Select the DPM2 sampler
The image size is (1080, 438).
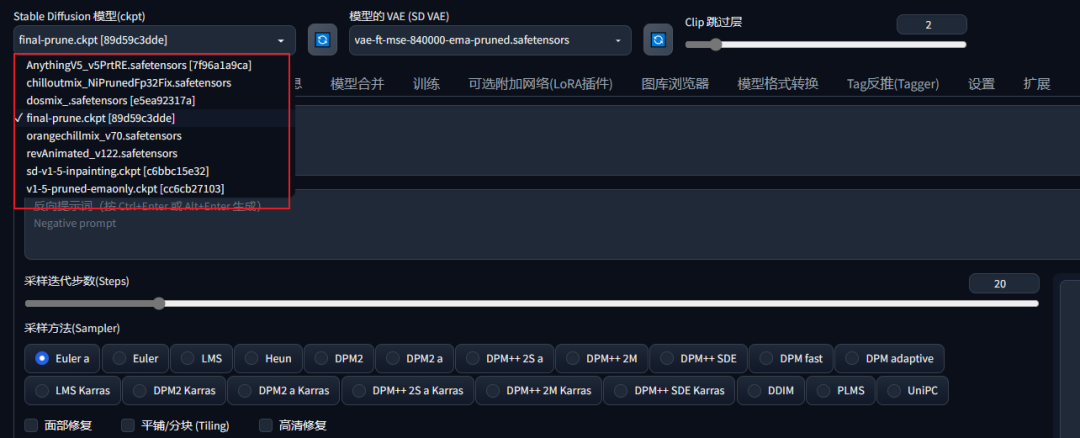[x=340, y=358]
